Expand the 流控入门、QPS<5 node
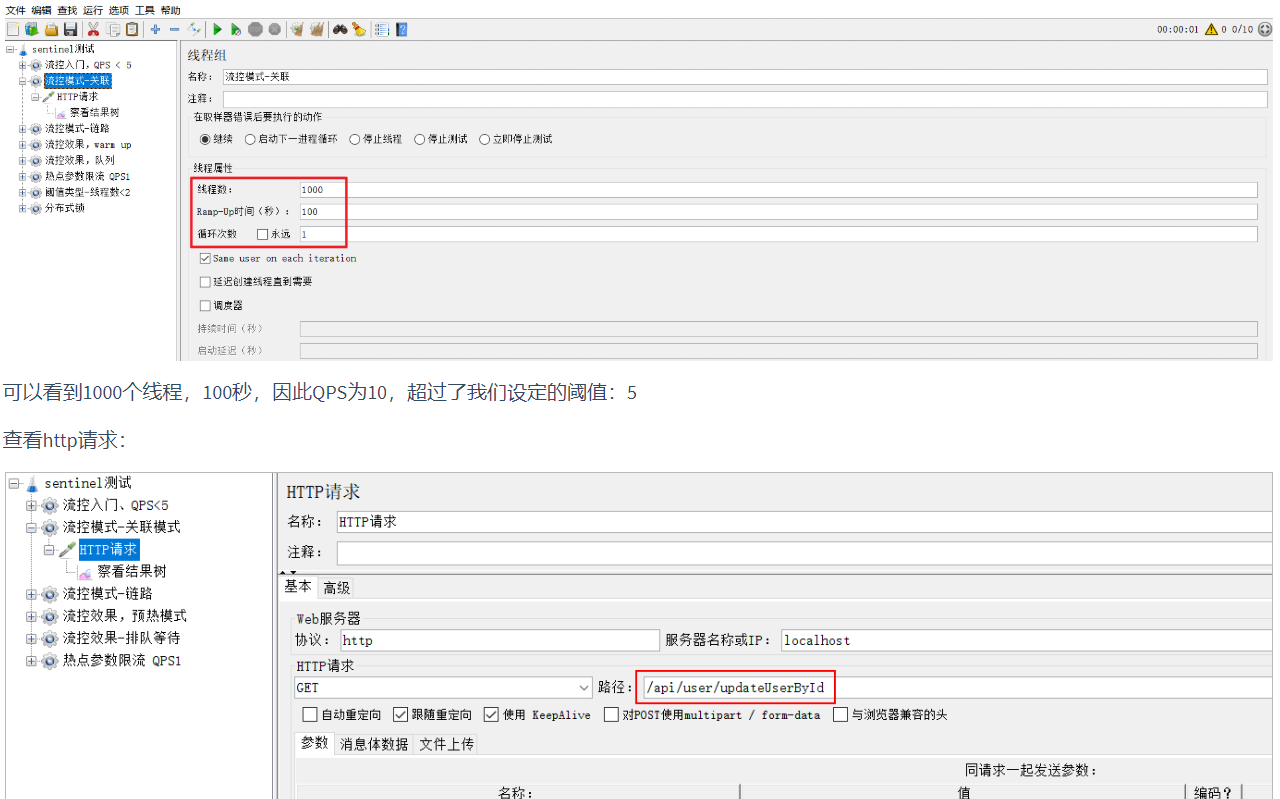 (32, 505)
